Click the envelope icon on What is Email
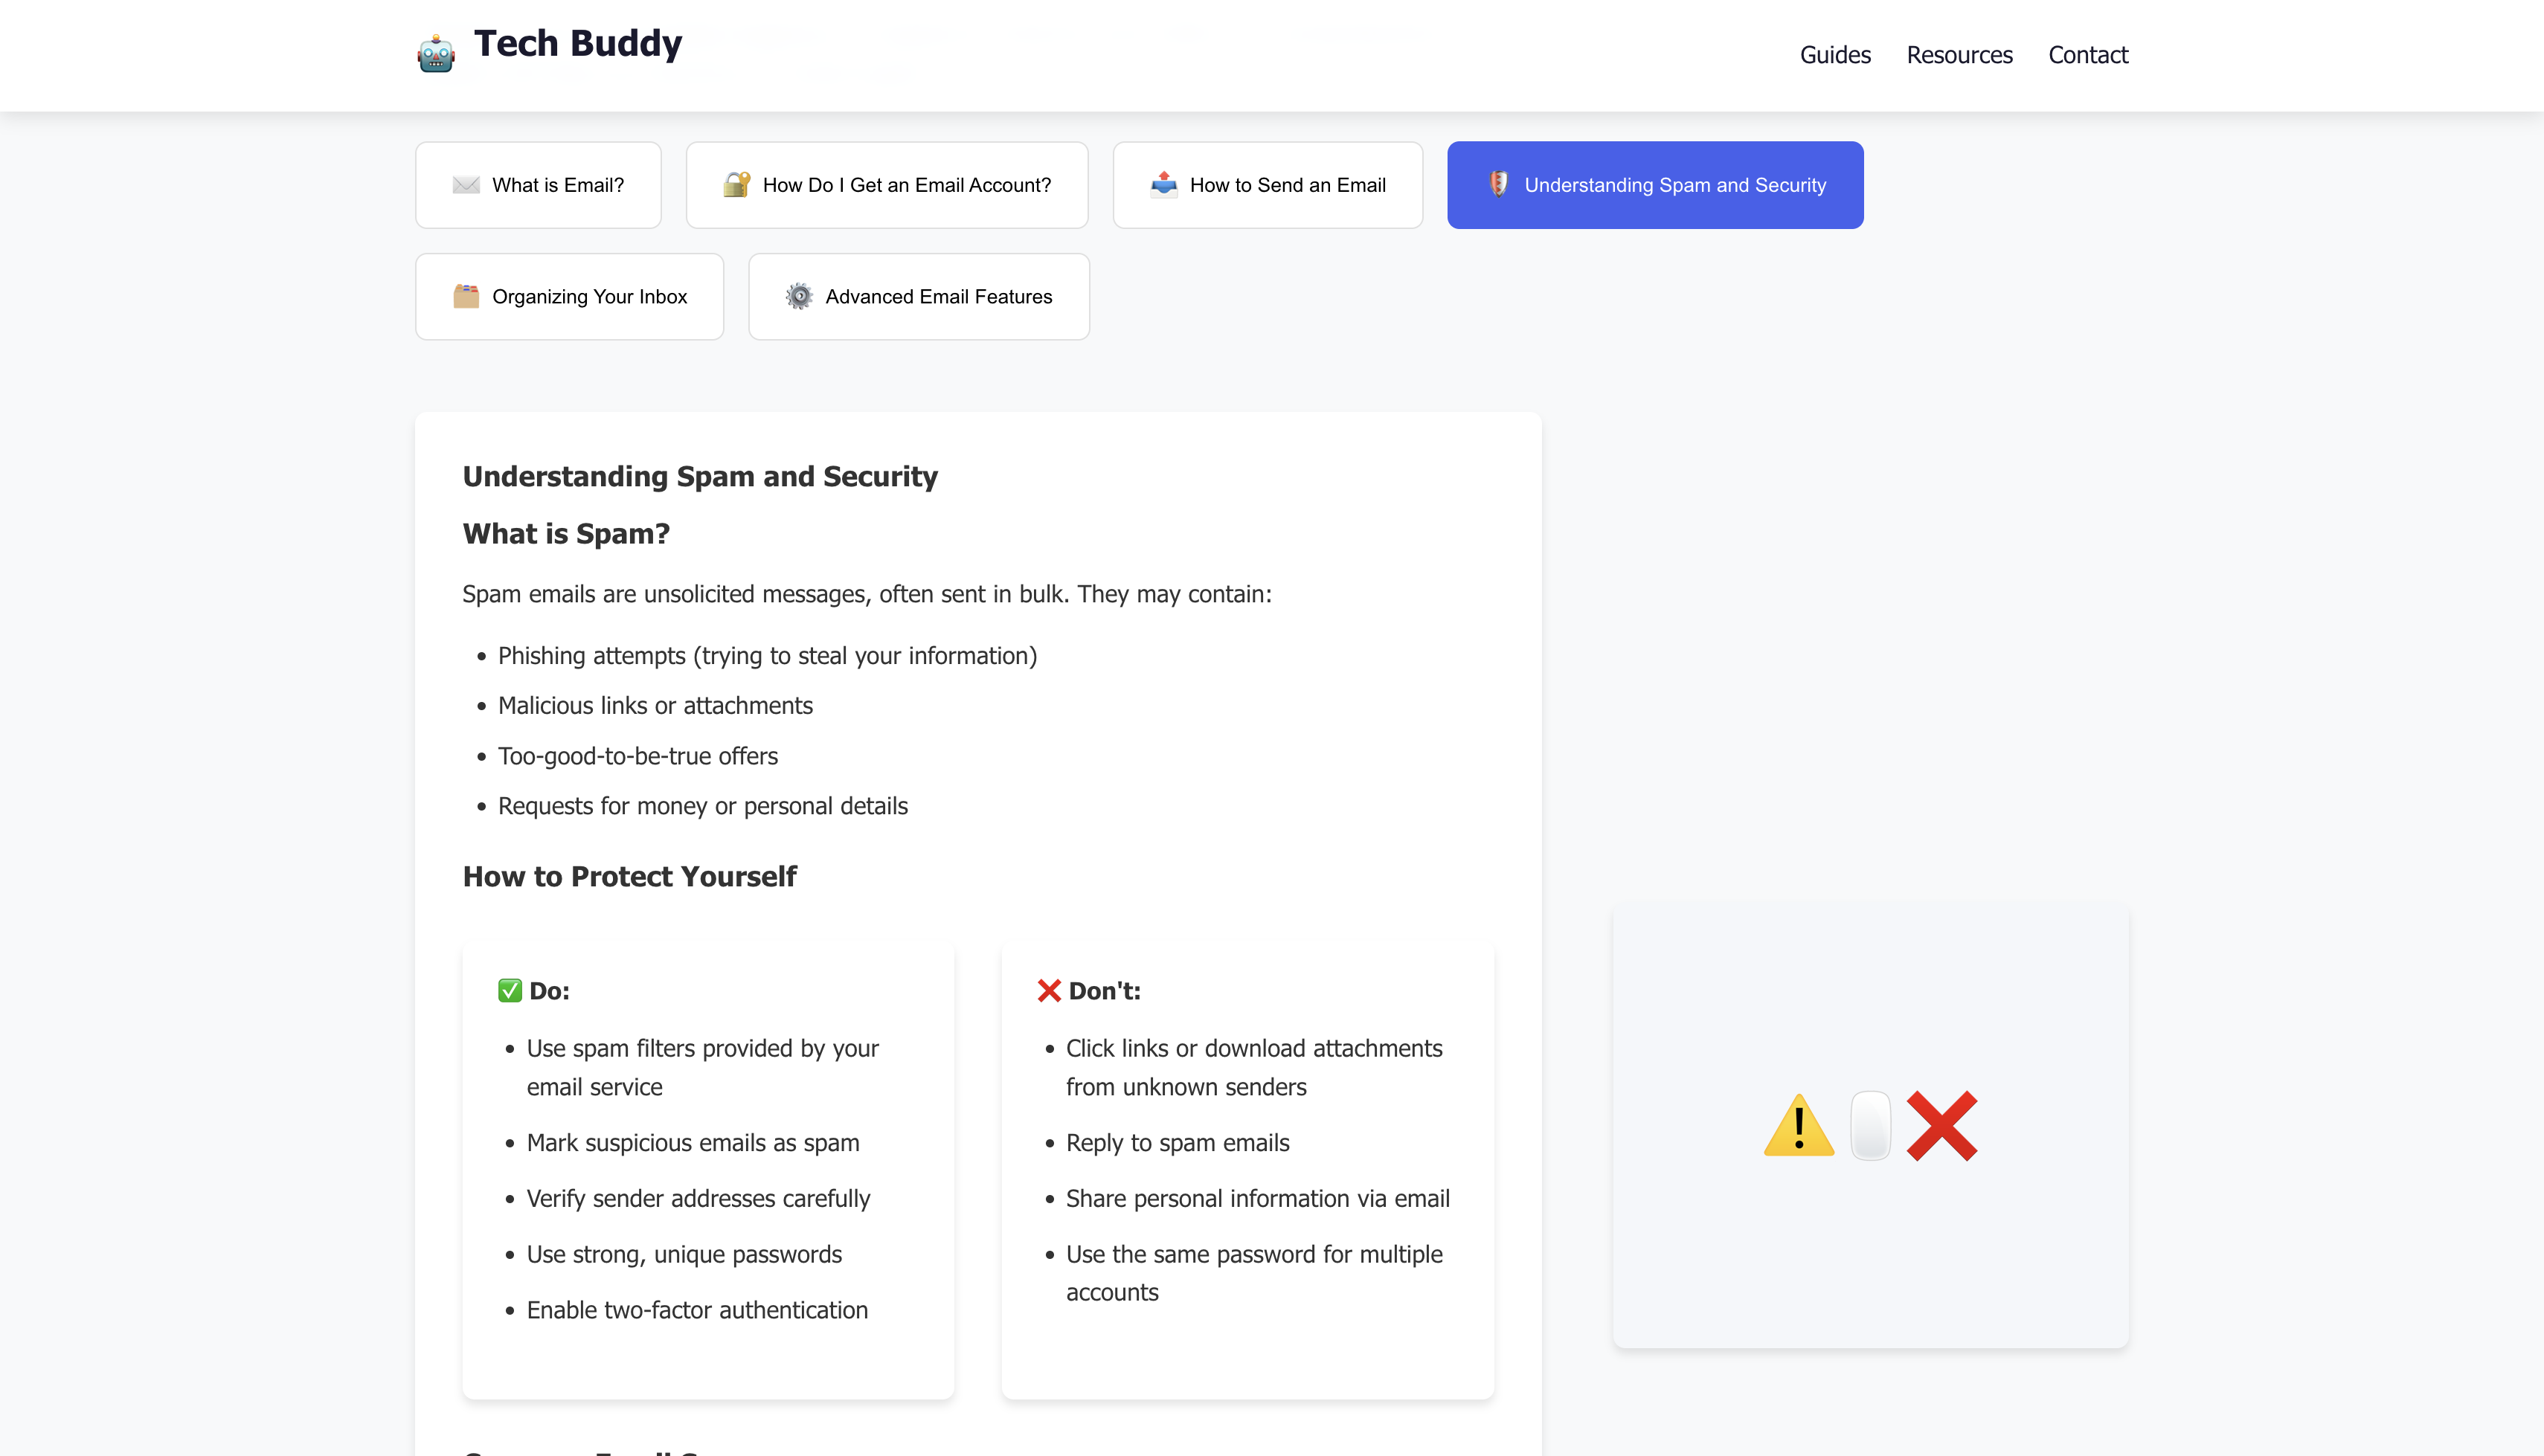Viewport: 2544px width, 1456px height. coord(466,185)
